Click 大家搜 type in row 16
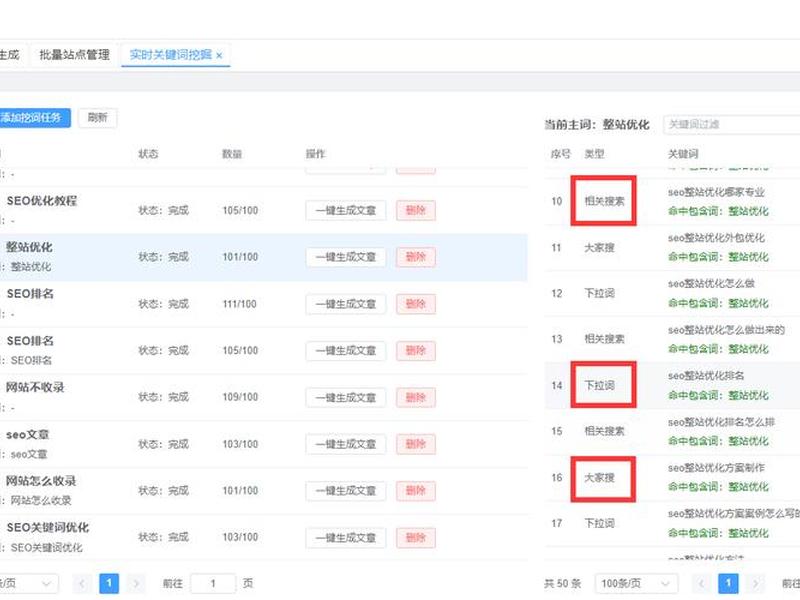The width and height of the screenshot is (800, 600). [599, 478]
